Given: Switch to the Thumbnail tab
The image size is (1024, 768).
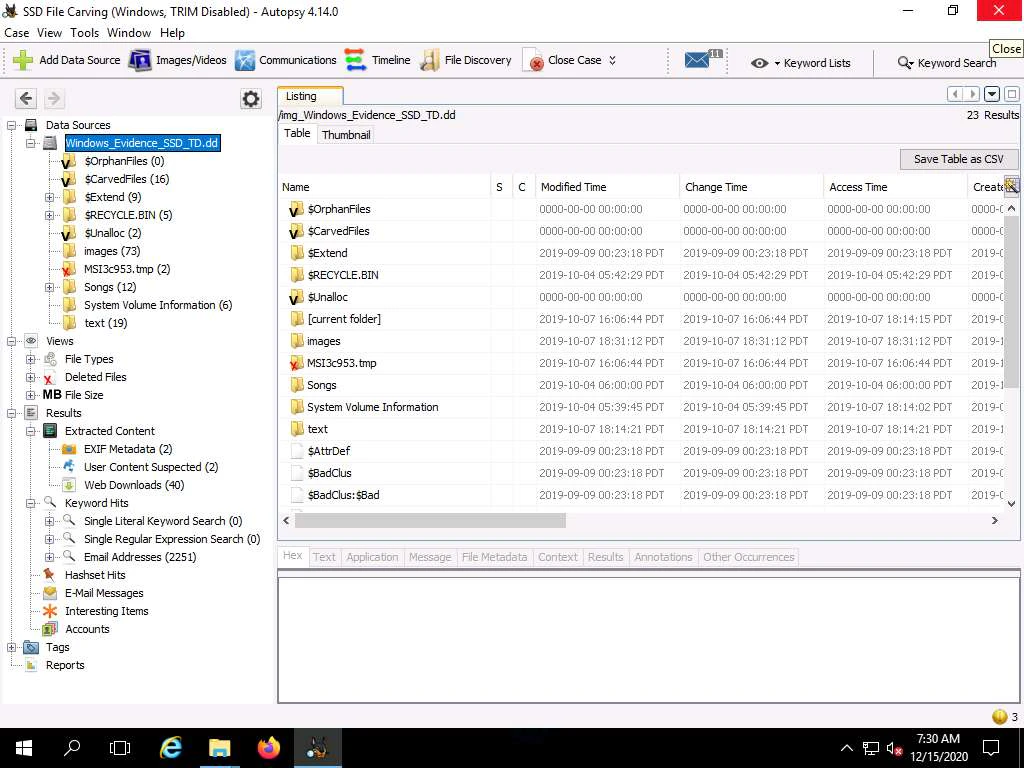Looking at the screenshot, I should 346,135.
